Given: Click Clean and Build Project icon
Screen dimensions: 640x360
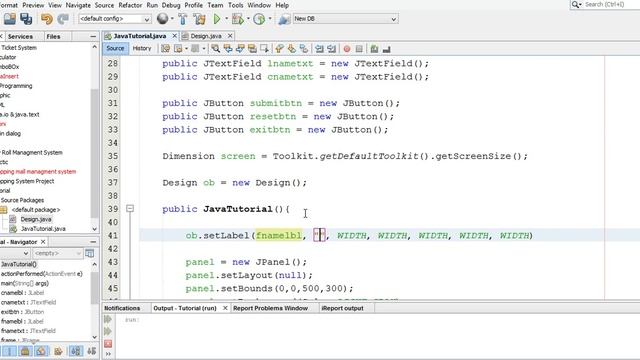Looking at the screenshot, I should pos(200,19).
